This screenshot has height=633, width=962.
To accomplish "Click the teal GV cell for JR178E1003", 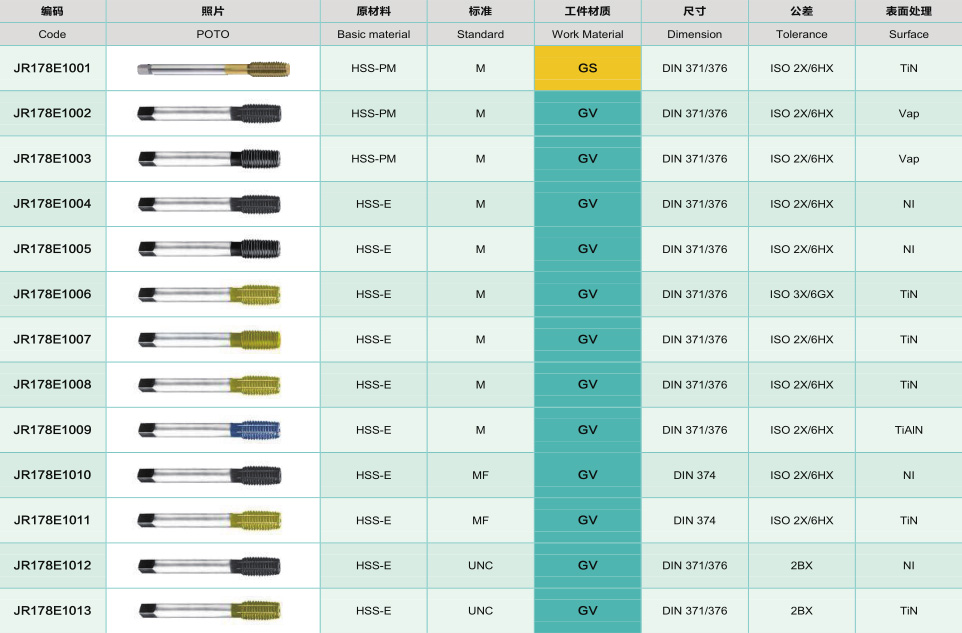I will [587, 159].
